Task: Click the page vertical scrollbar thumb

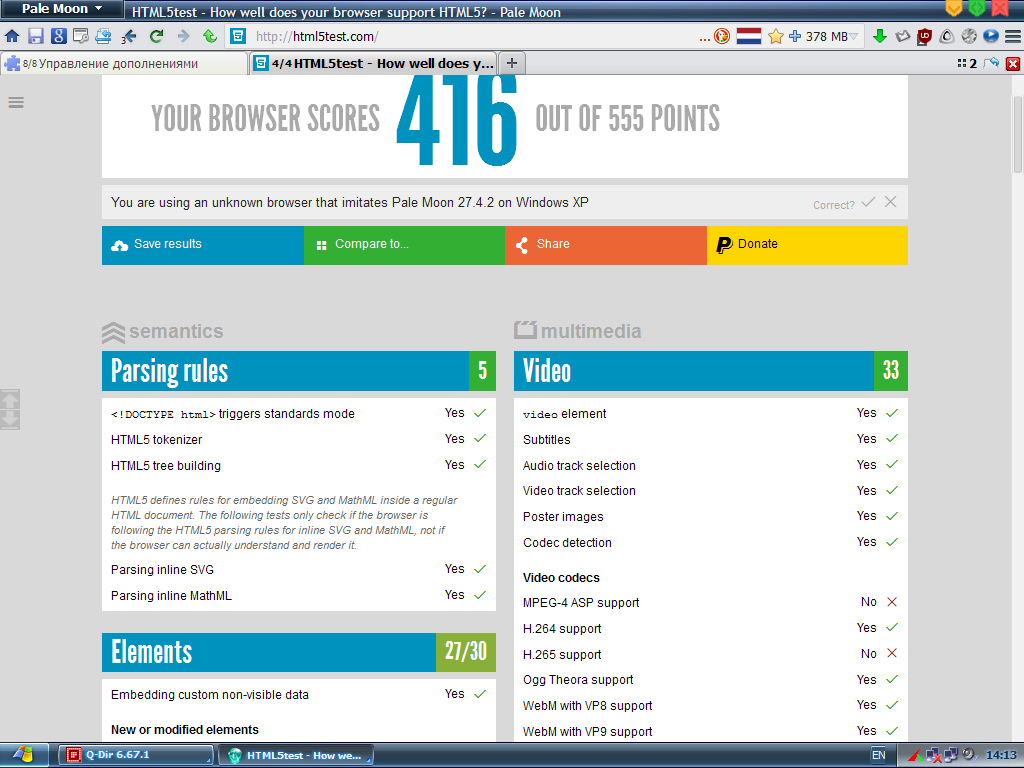Action: click(x=1017, y=134)
